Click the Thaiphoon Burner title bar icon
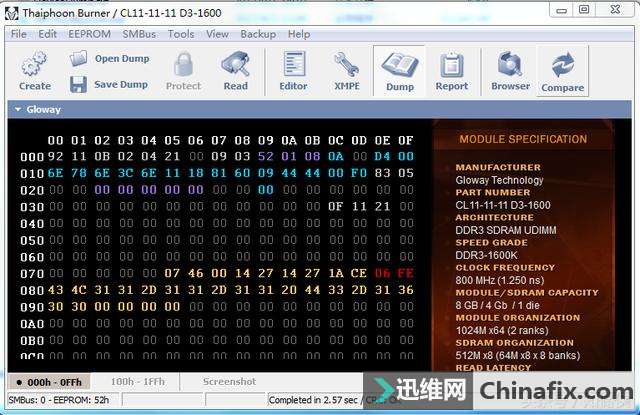 tap(11, 13)
